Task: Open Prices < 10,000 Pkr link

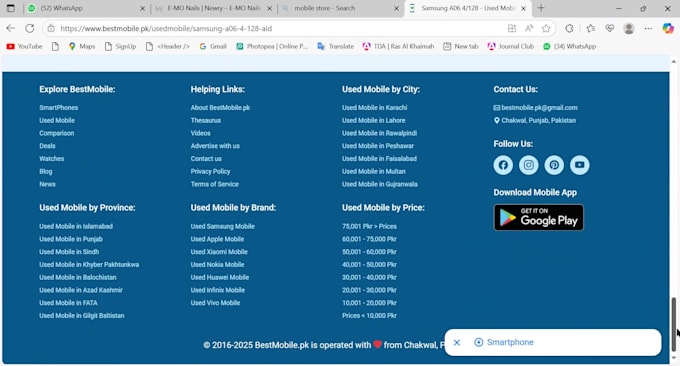Action: (x=369, y=316)
